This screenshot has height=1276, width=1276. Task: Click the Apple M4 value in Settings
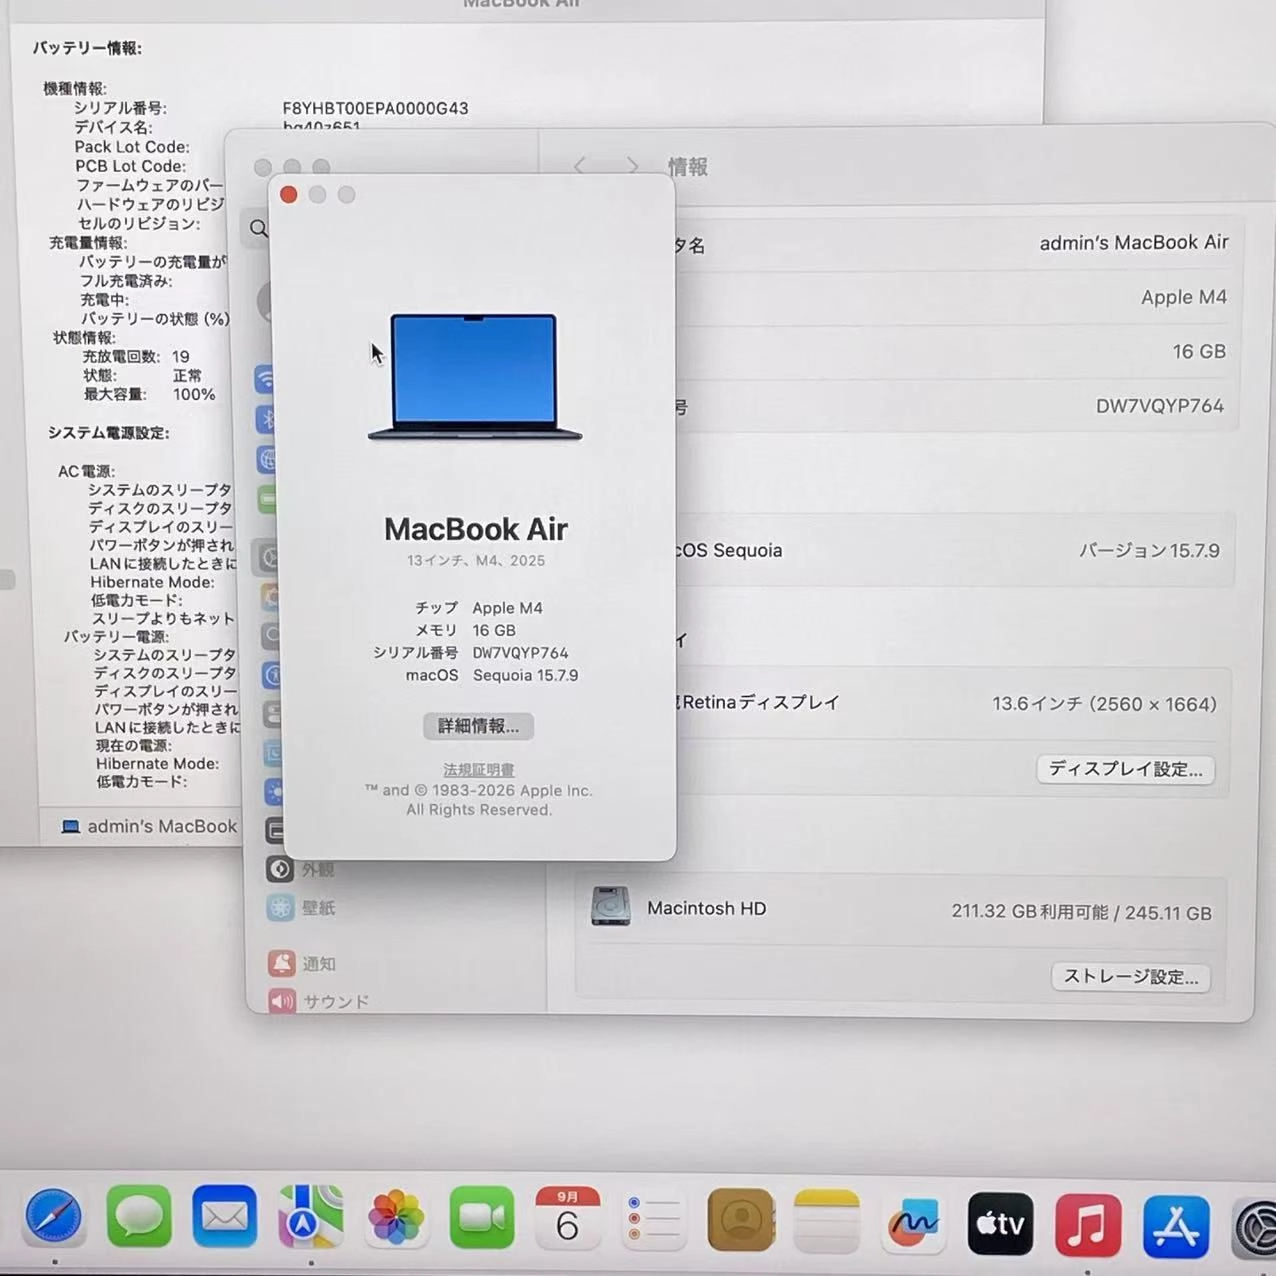pyautogui.click(x=1184, y=297)
